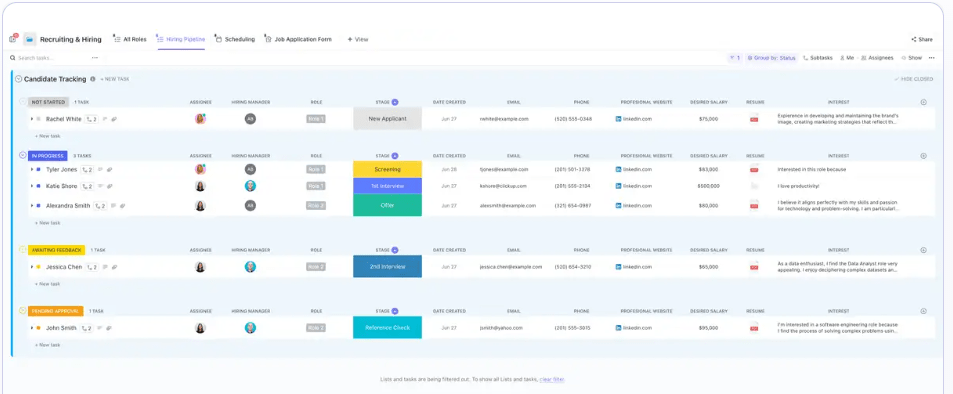This screenshot has width=953, height=394.
Task: Toggle the Me filter
Action: tap(847, 58)
